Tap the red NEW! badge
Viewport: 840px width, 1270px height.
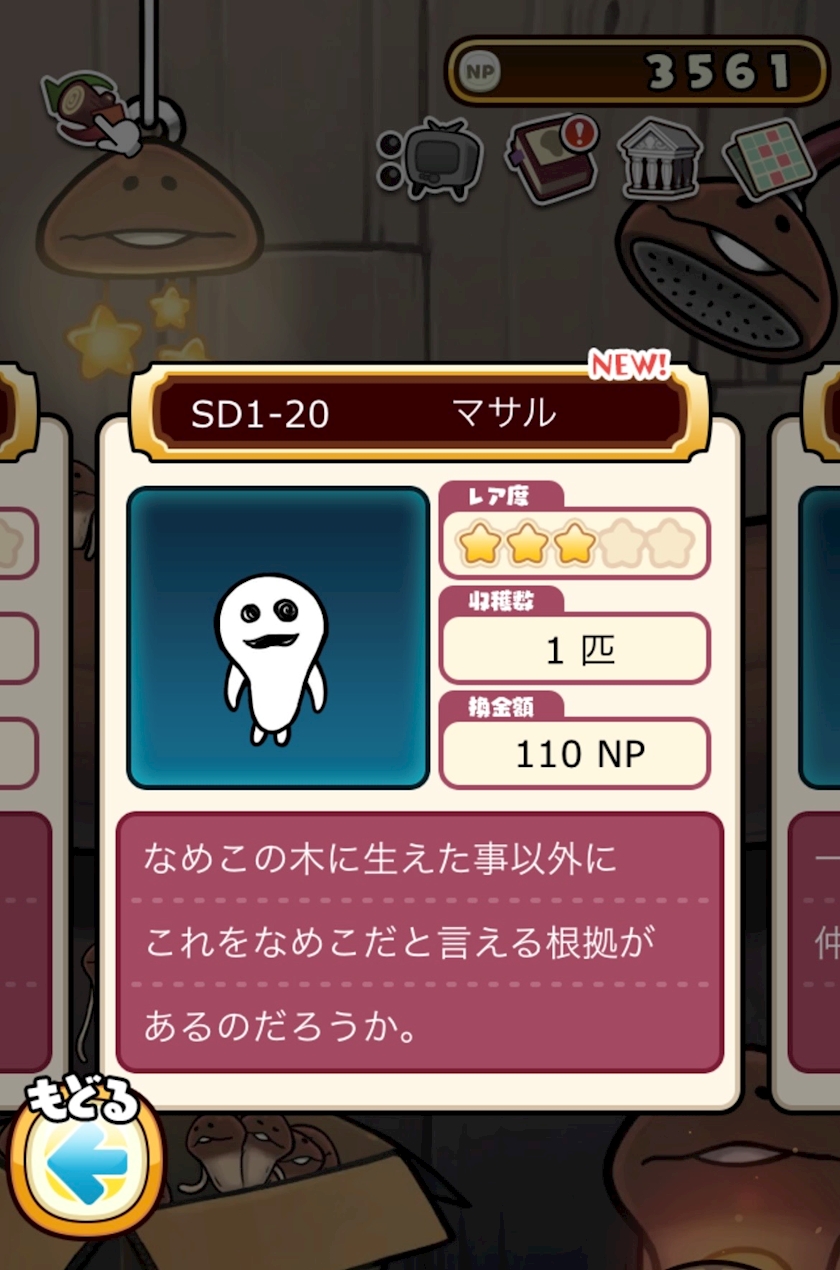point(628,366)
